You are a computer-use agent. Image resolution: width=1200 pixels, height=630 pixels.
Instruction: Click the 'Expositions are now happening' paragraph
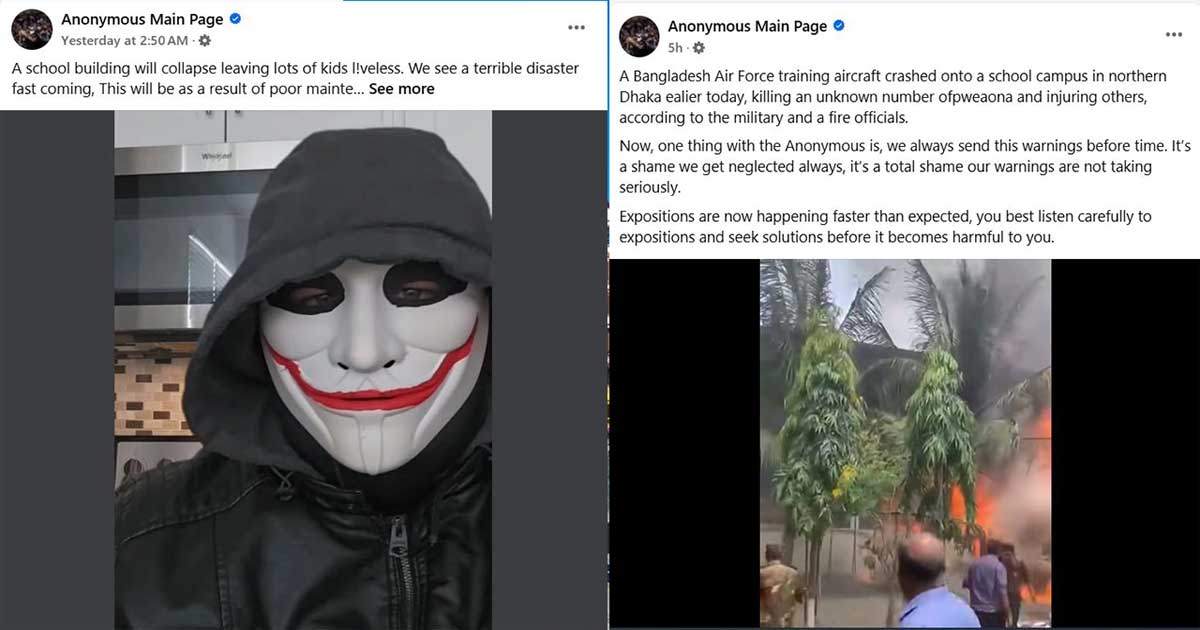[x=885, y=227]
